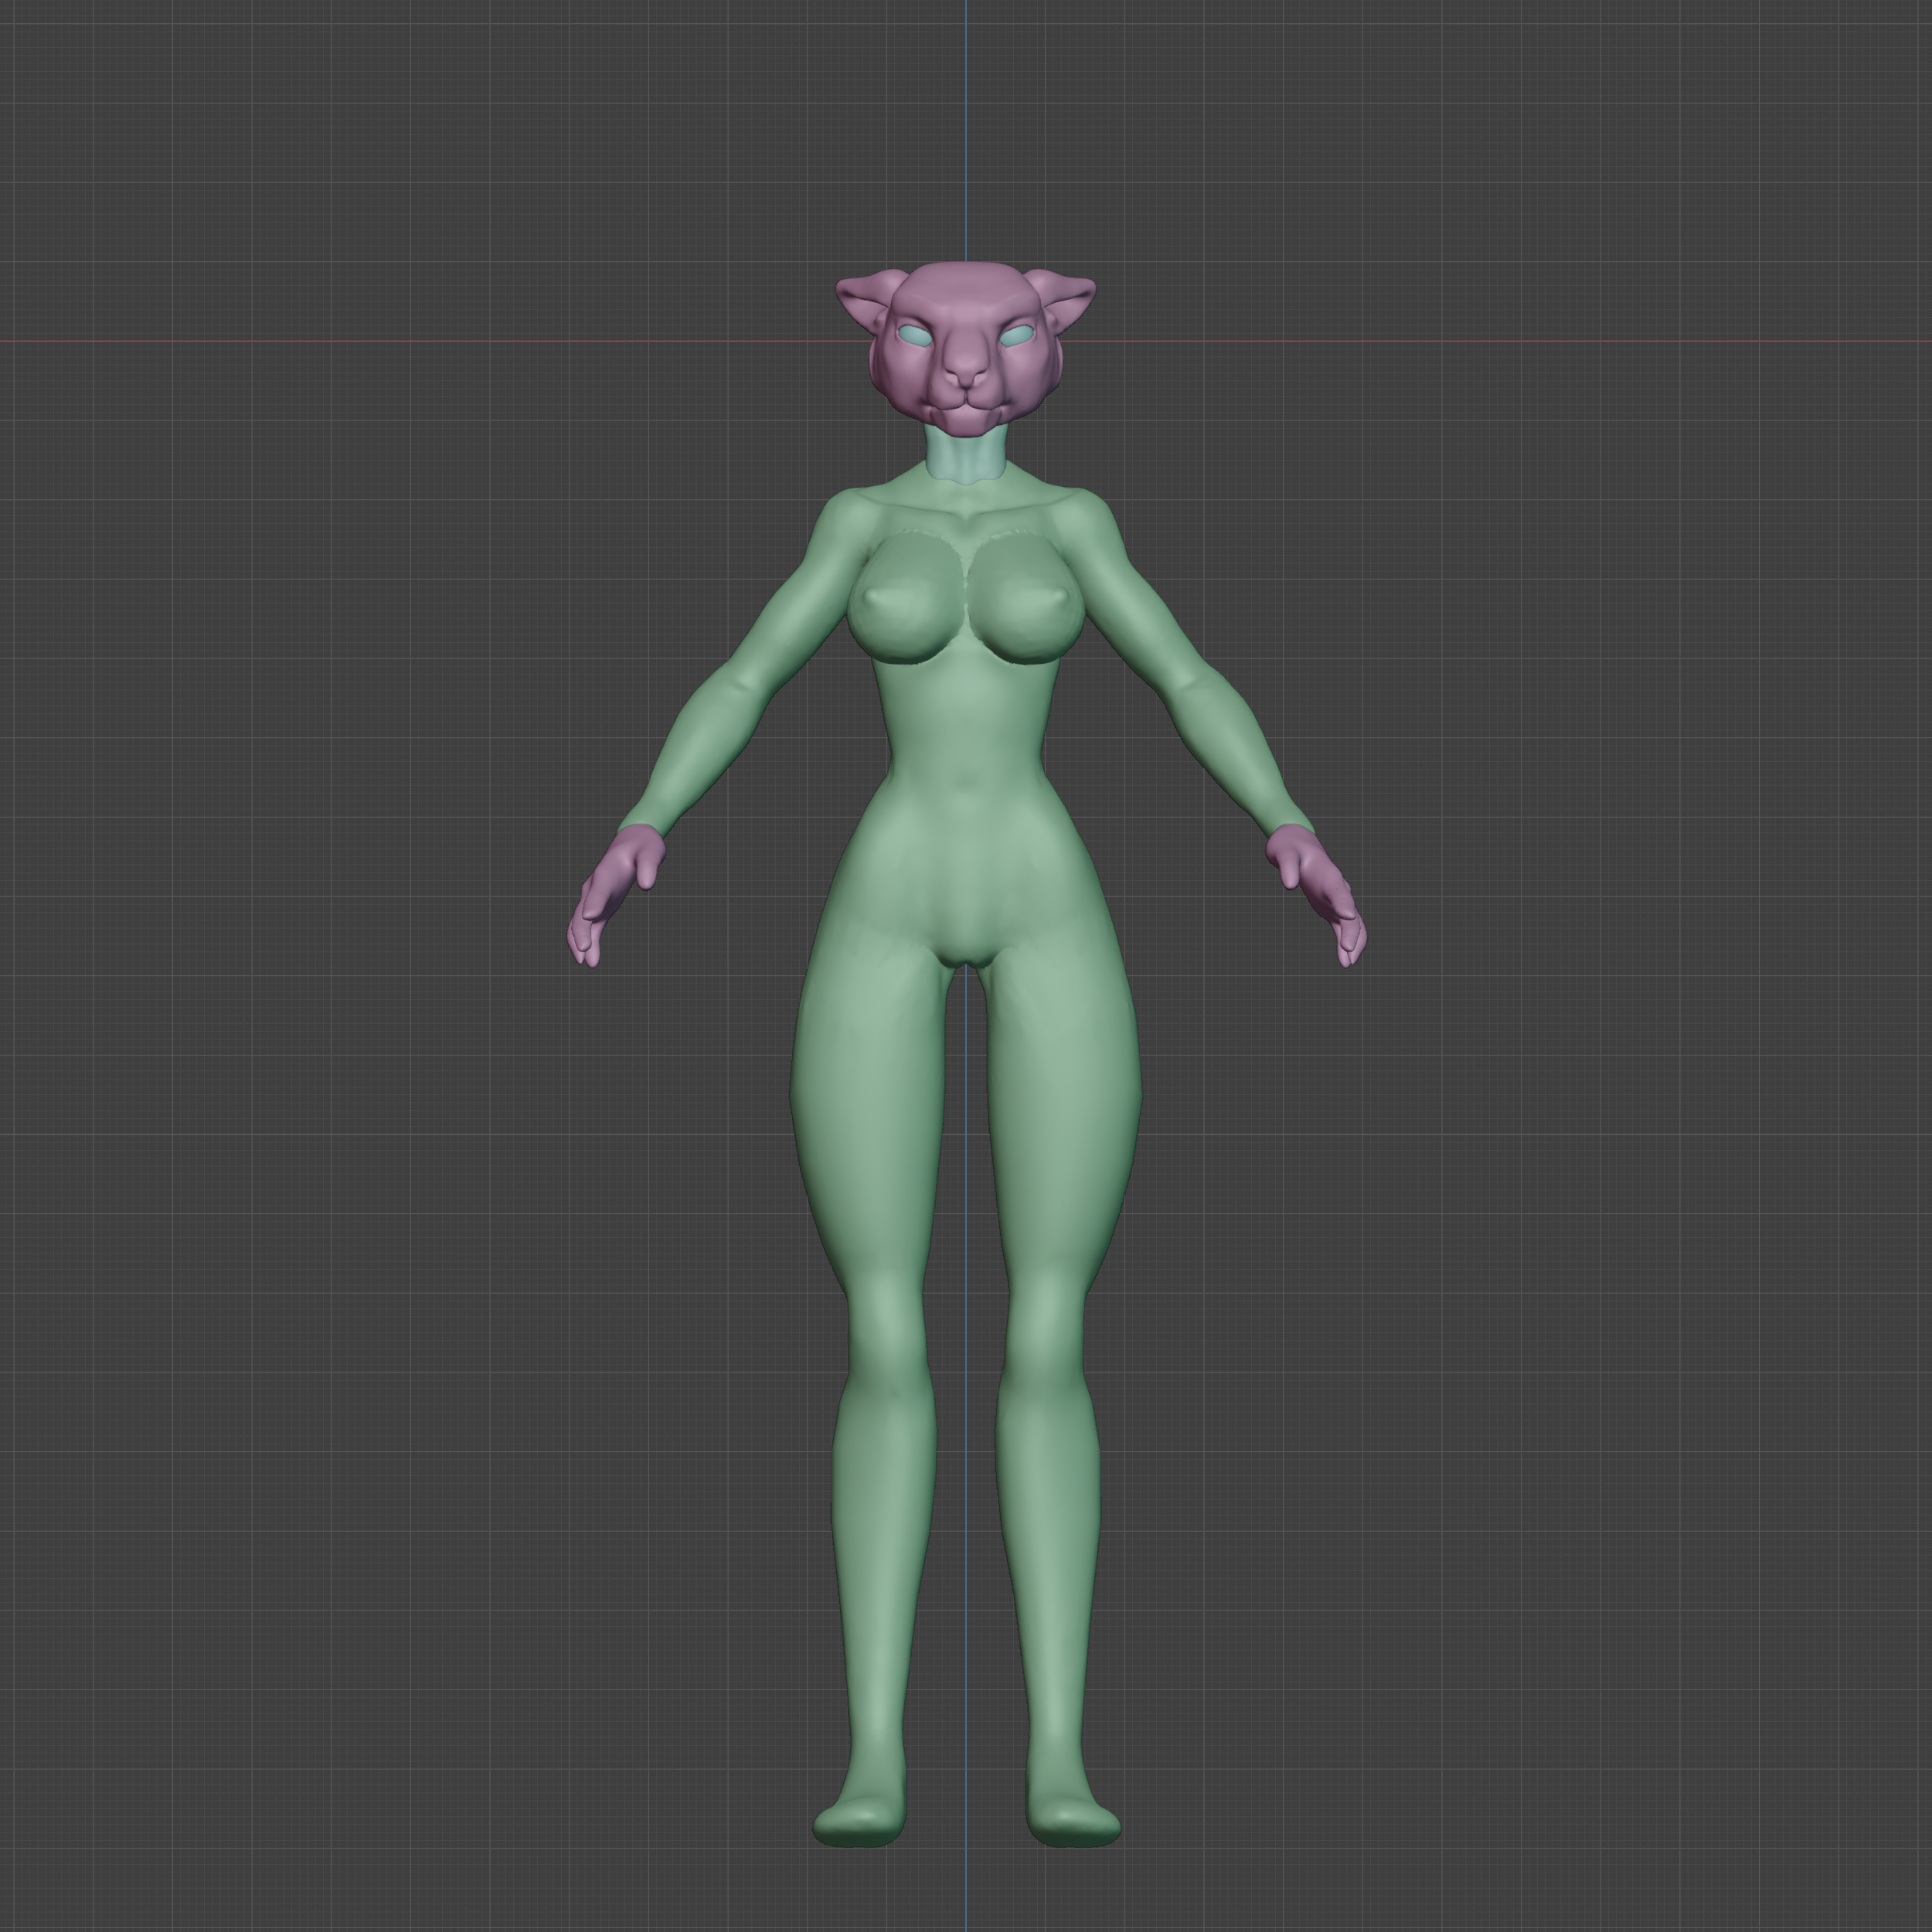Click the model's right-side cat ear
Image resolution: width=1932 pixels, height=1932 pixels.
[1069, 294]
